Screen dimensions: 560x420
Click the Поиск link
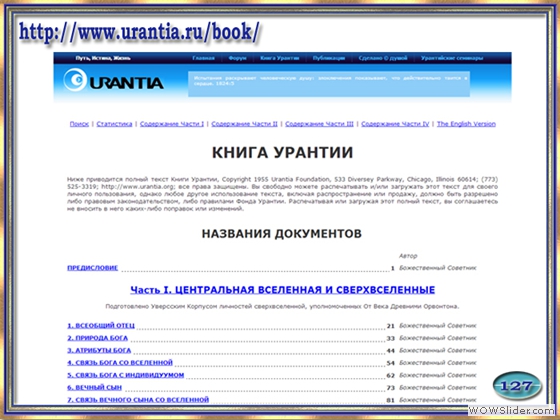[x=79, y=124]
